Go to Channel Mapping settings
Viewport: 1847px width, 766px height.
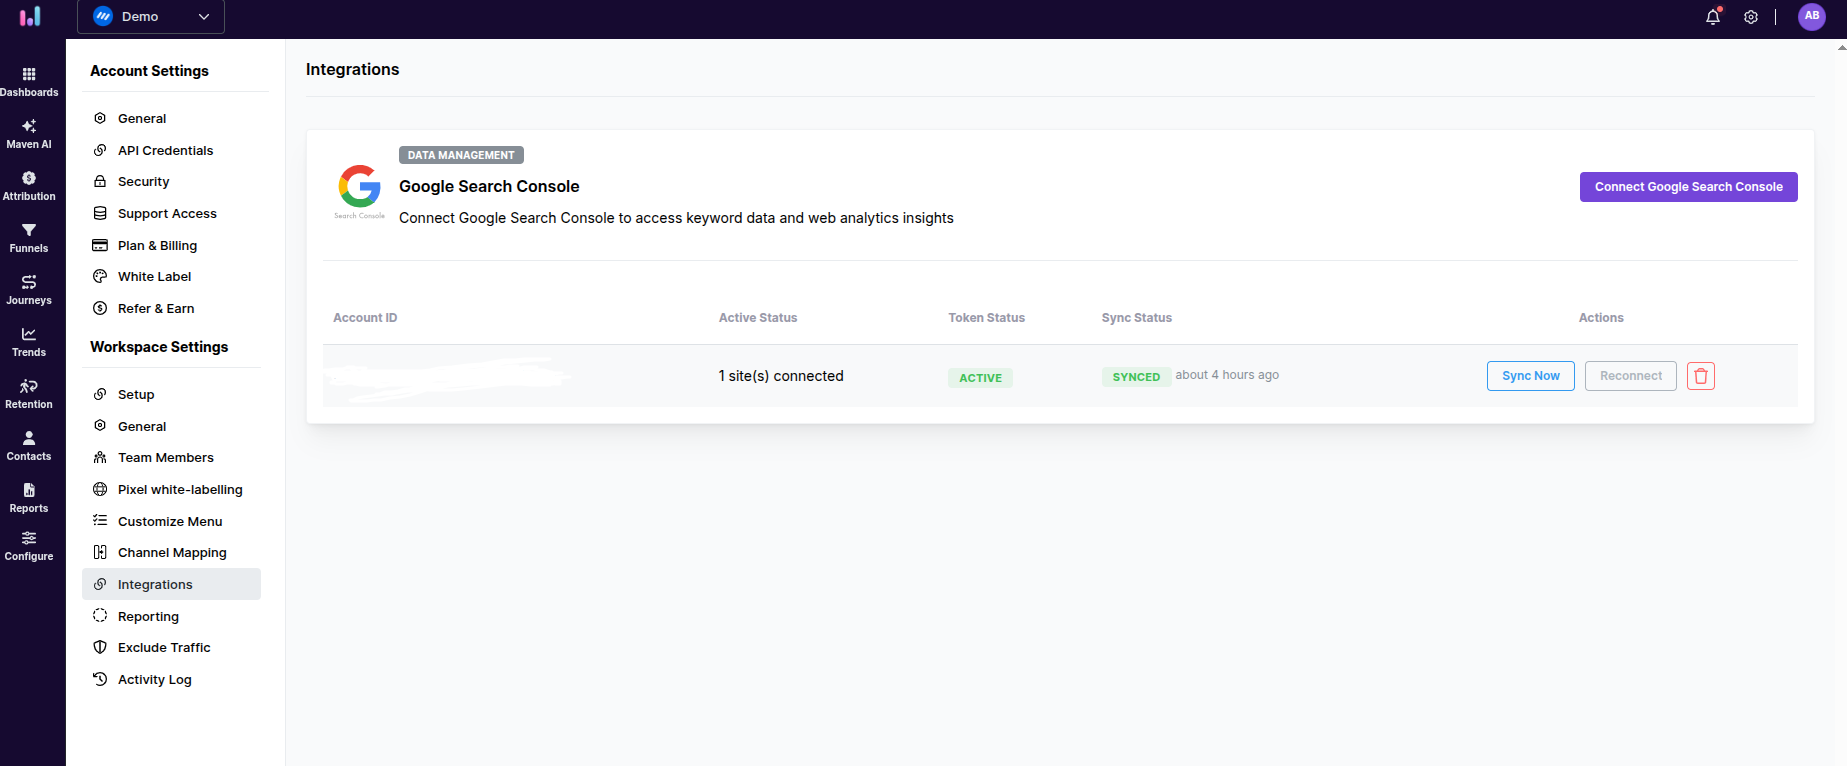[172, 552]
